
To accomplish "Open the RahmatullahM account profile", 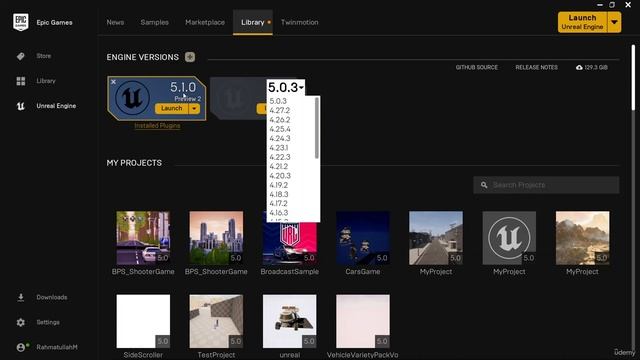I will pos(57,347).
